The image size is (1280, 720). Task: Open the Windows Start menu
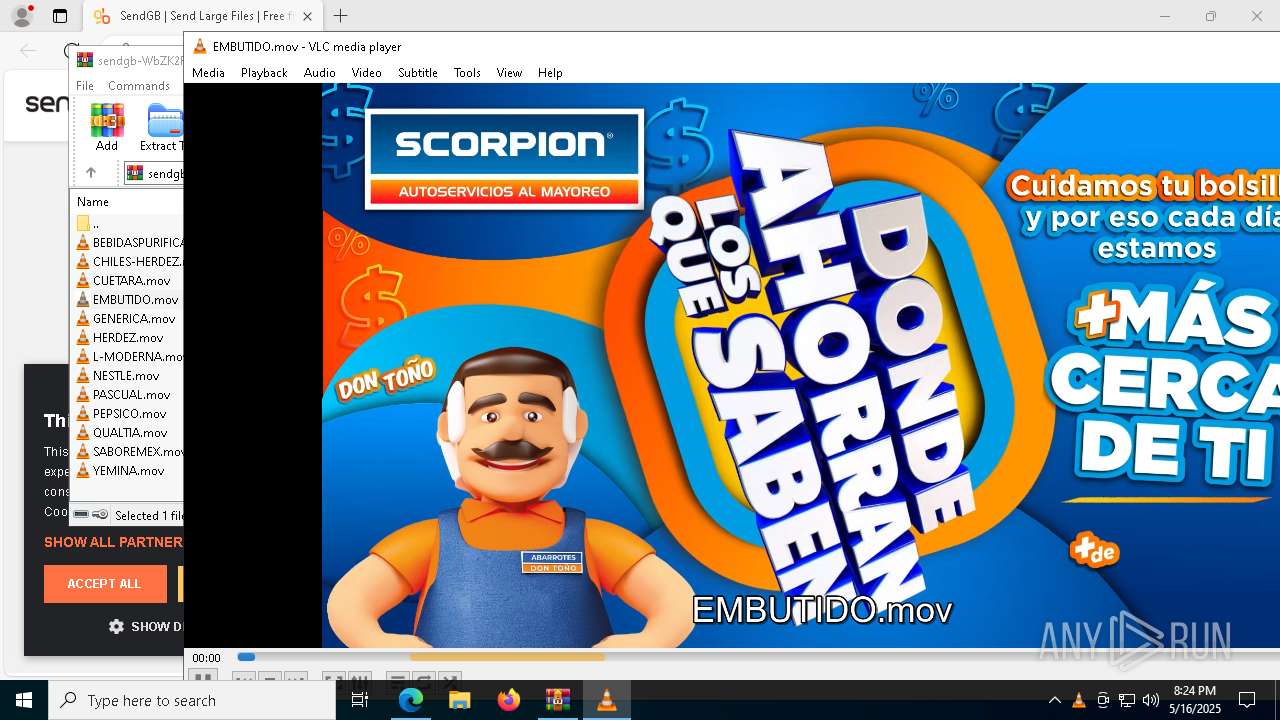24,700
